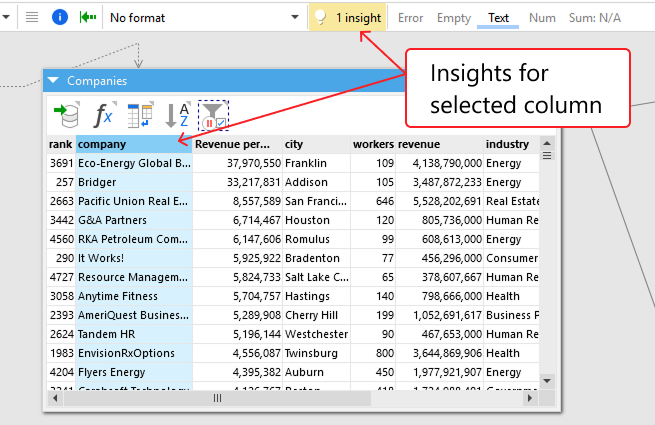Collapse the Companies node triangle

[53, 80]
